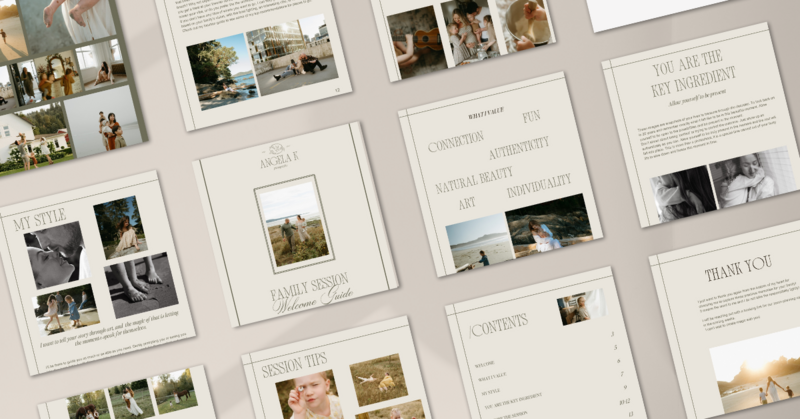Click the word 'ART' on the values page
800x419 pixels.
[x=467, y=203]
